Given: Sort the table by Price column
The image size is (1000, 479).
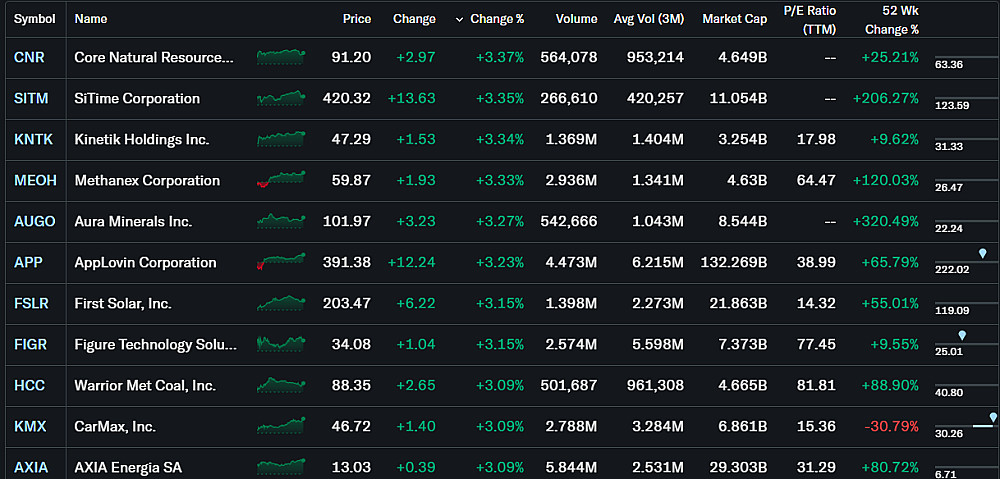Looking at the screenshot, I should (356, 19).
